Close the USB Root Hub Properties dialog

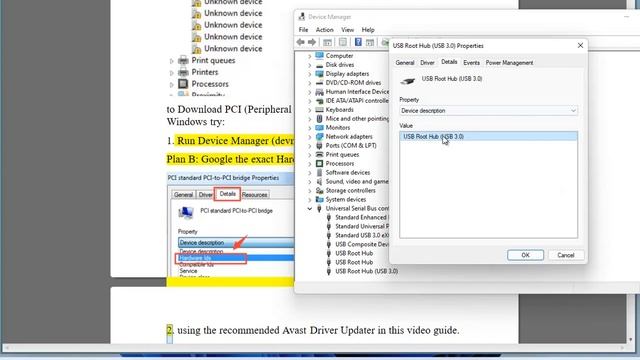point(580,45)
